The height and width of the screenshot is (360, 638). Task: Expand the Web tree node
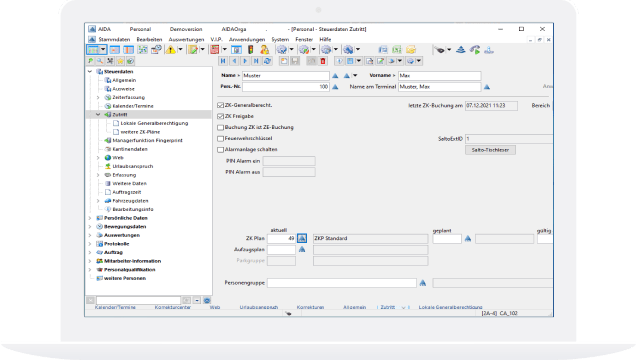(x=98, y=158)
